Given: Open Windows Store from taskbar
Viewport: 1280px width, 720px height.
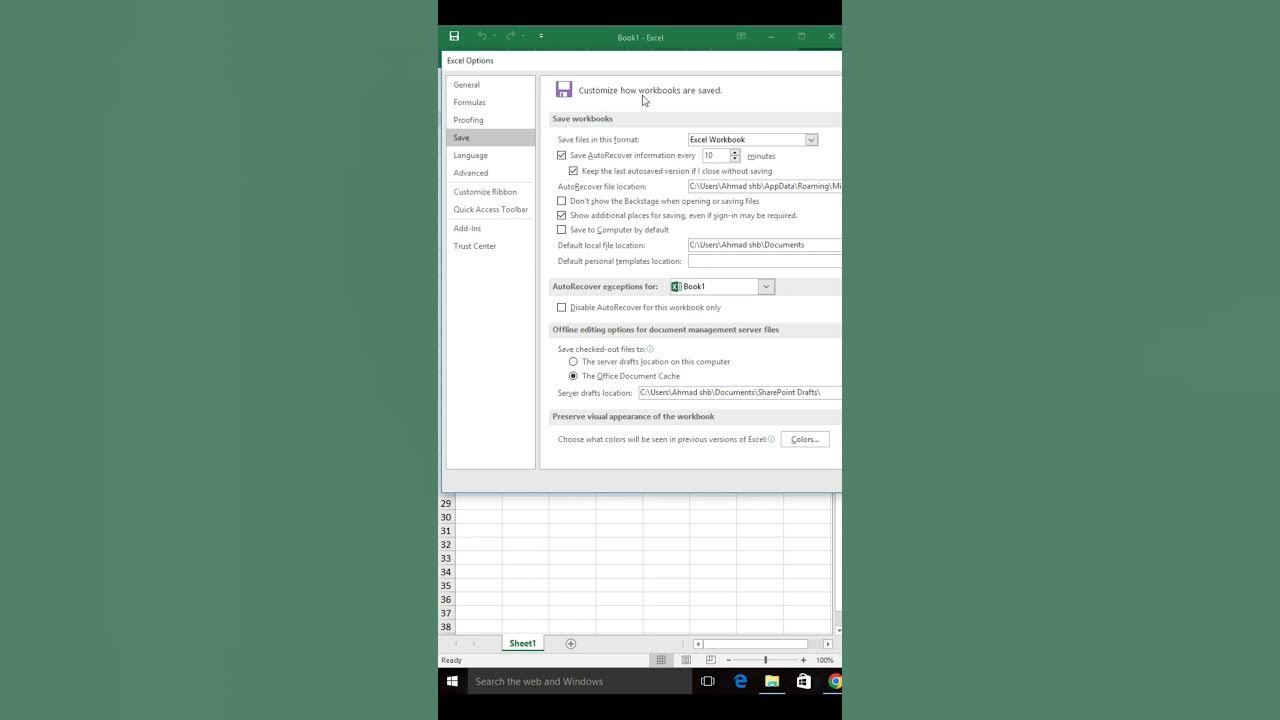Looking at the screenshot, I should tap(803, 682).
